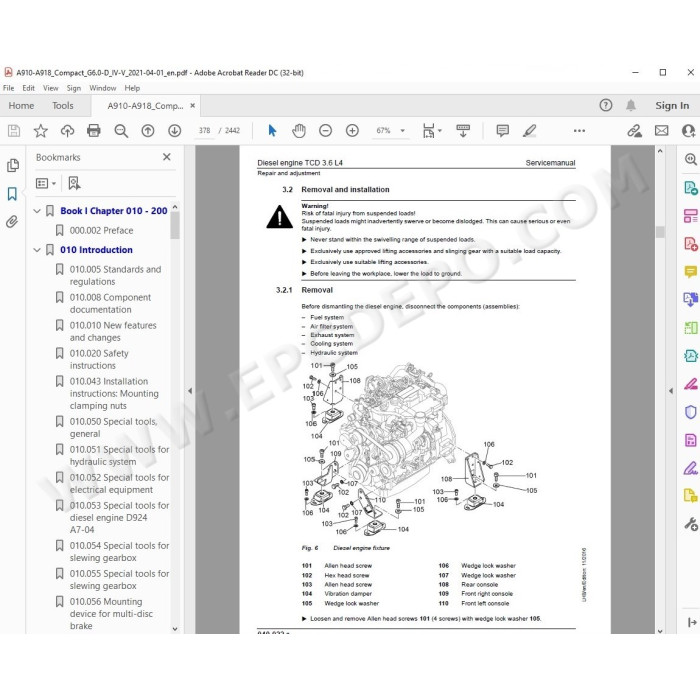Open 010.054 Special tools for slewing gearbox
This screenshot has width=700, height=700.
119,552
